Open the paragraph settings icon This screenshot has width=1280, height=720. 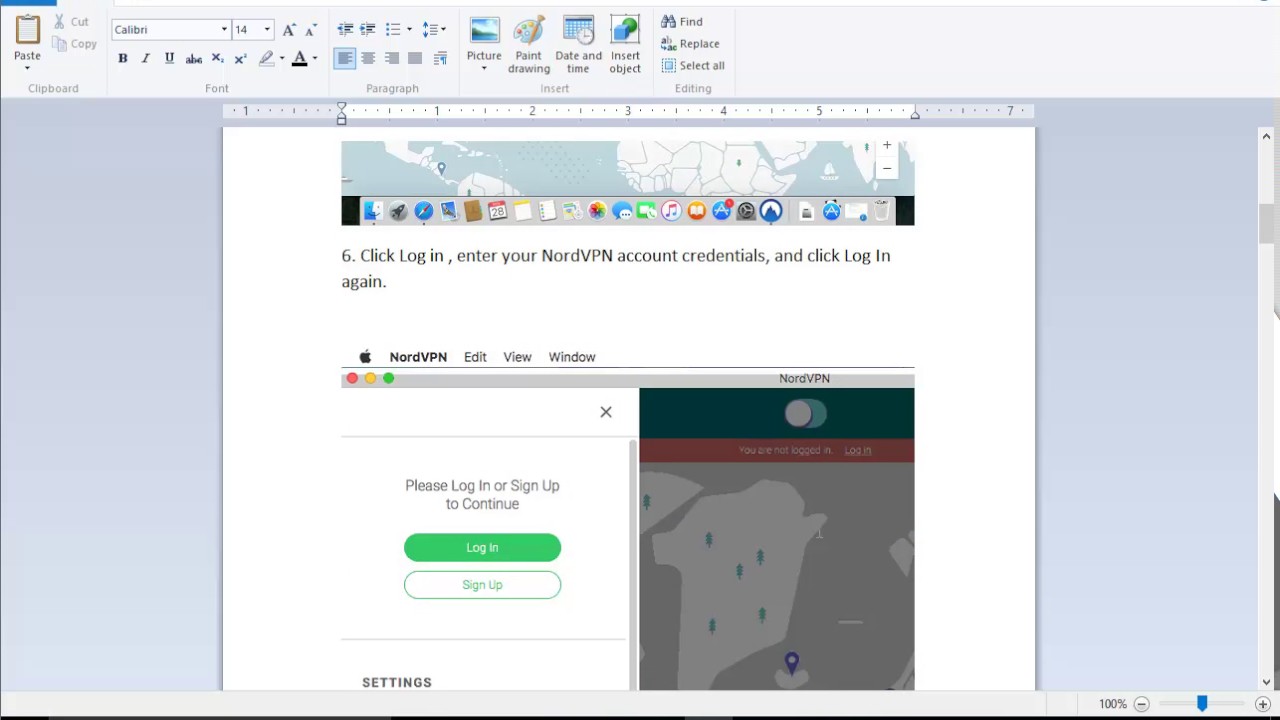[440, 59]
